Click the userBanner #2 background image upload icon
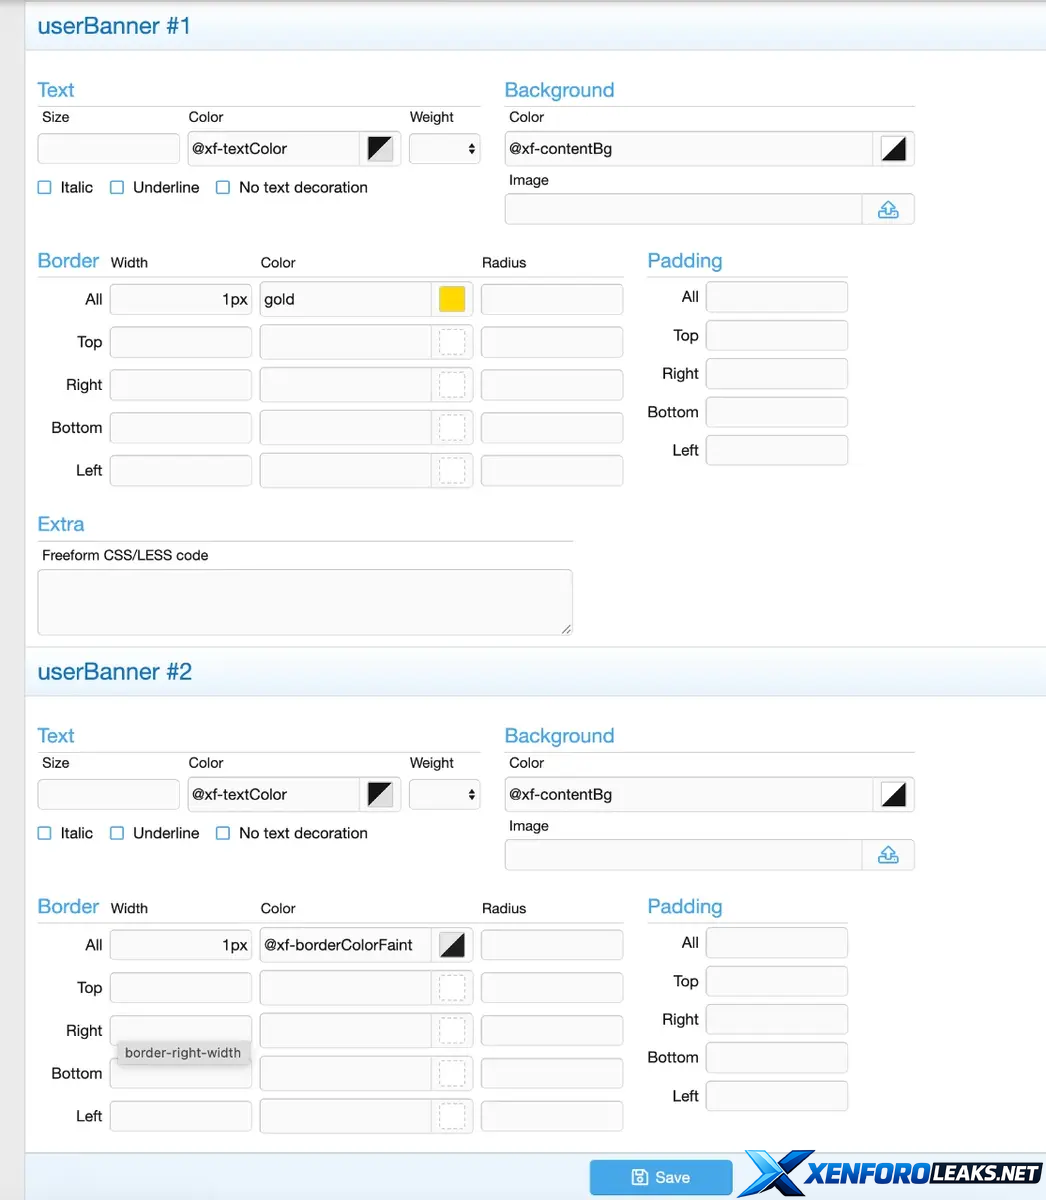 click(888, 856)
